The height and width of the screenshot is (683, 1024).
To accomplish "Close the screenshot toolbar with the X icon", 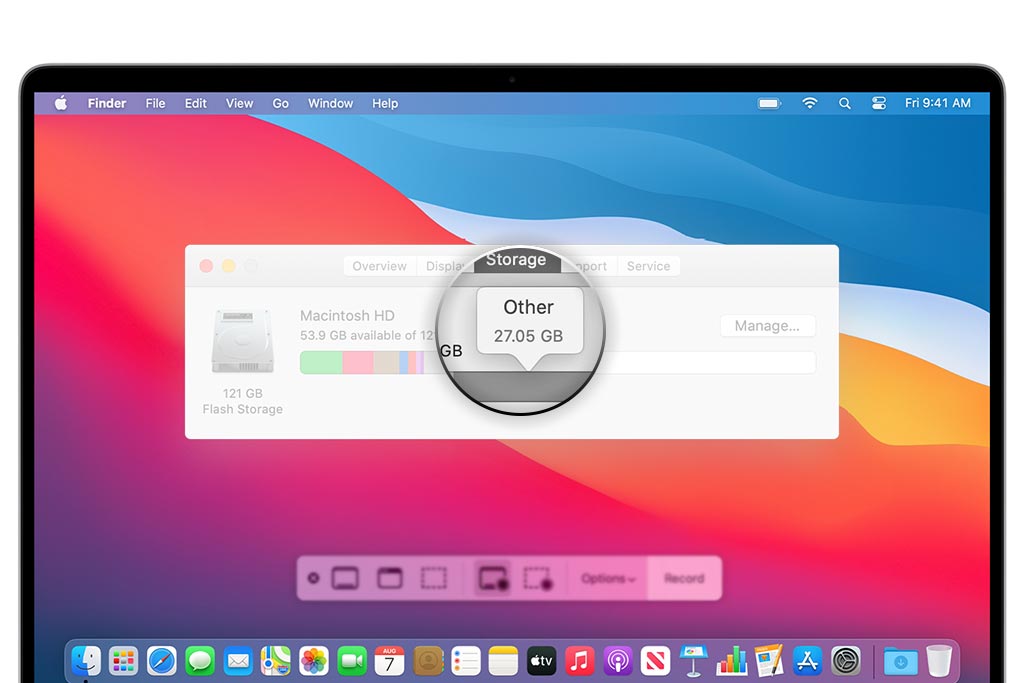I will tap(313, 579).
